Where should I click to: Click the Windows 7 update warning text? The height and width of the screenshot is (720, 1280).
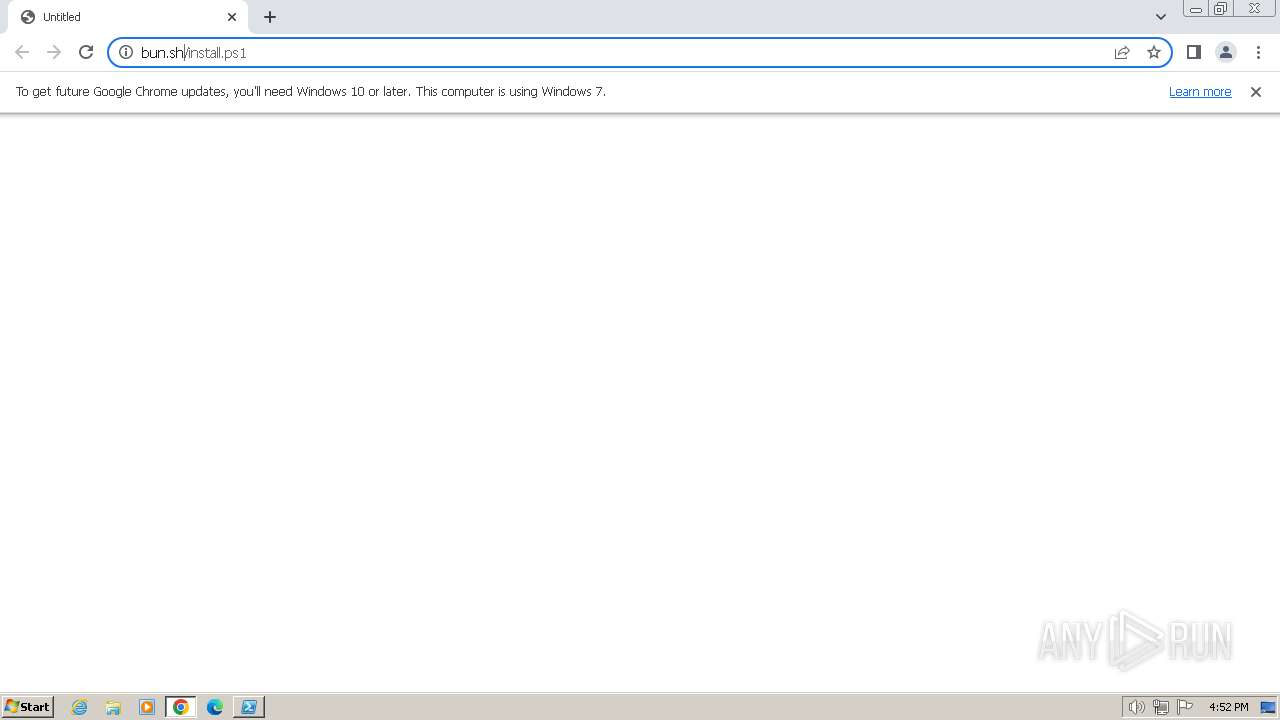point(311,91)
